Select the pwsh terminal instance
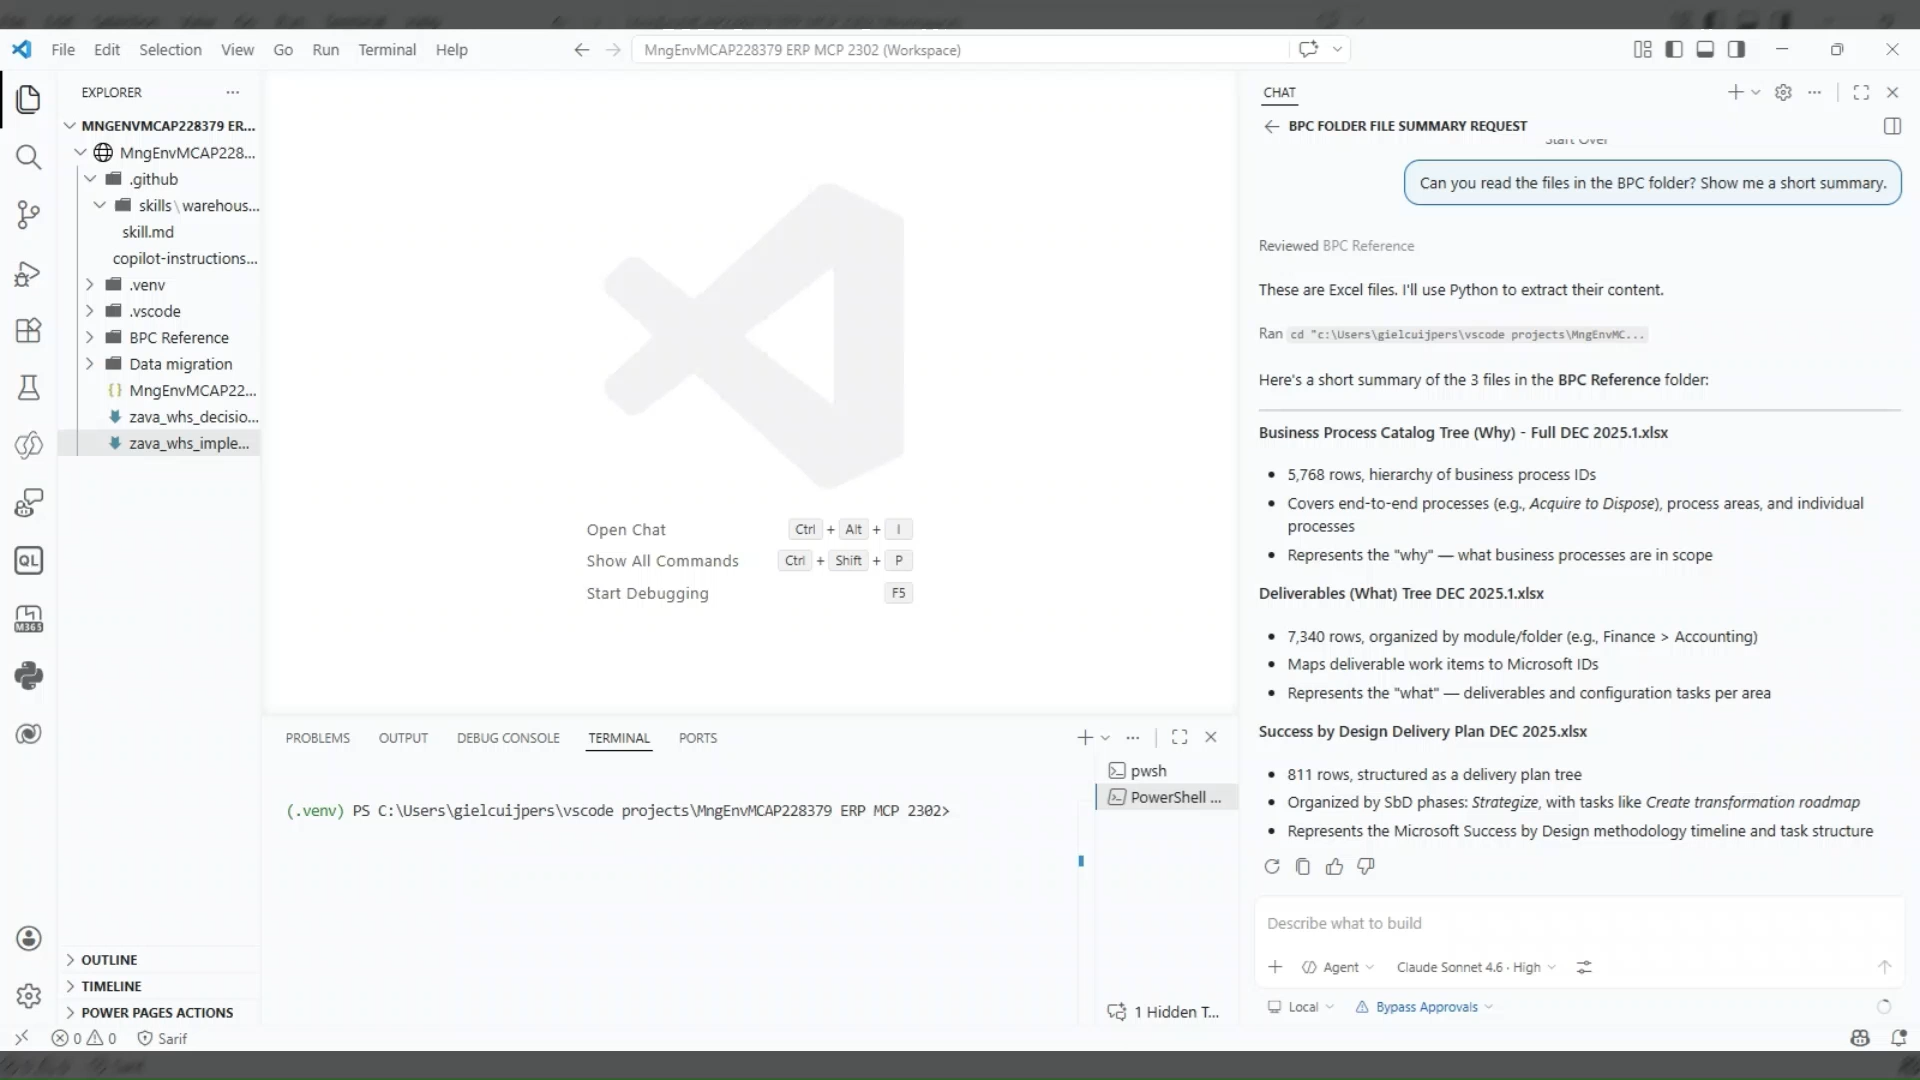Viewport: 1920px width, 1080px height. [1166, 771]
